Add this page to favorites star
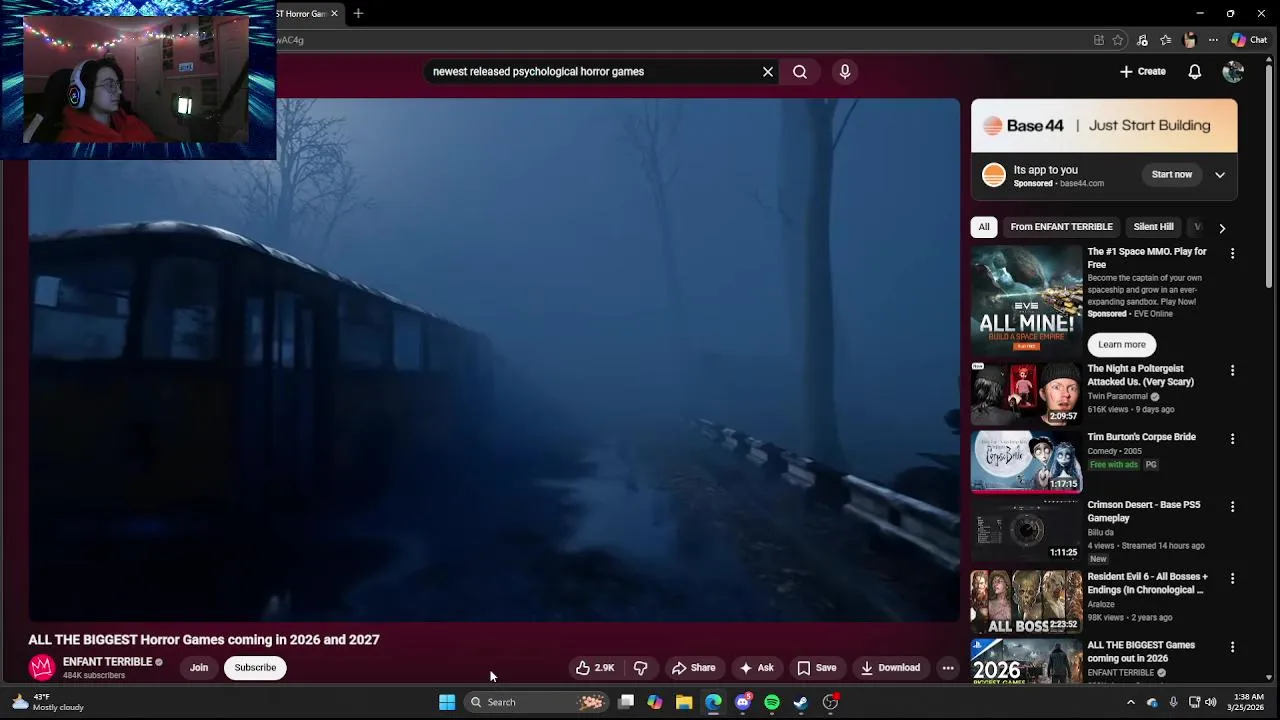The image size is (1280, 720). pos(1118,40)
